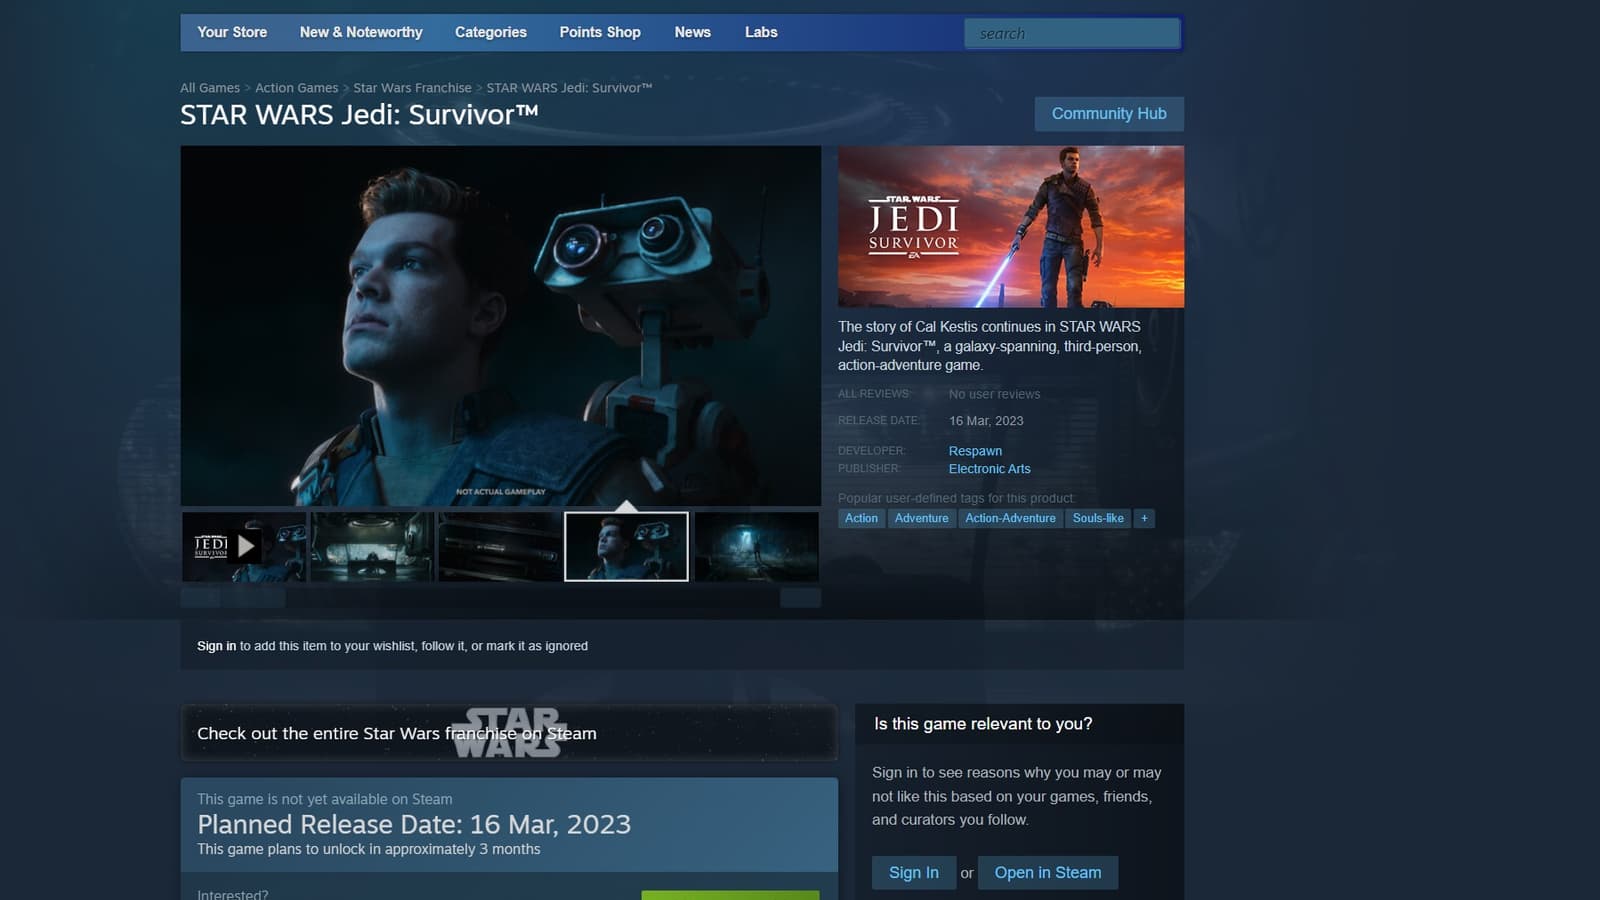The height and width of the screenshot is (900, 1600).
Task: Play the Jedi Survivor trailer thumbnail
Action: [244, 546]
